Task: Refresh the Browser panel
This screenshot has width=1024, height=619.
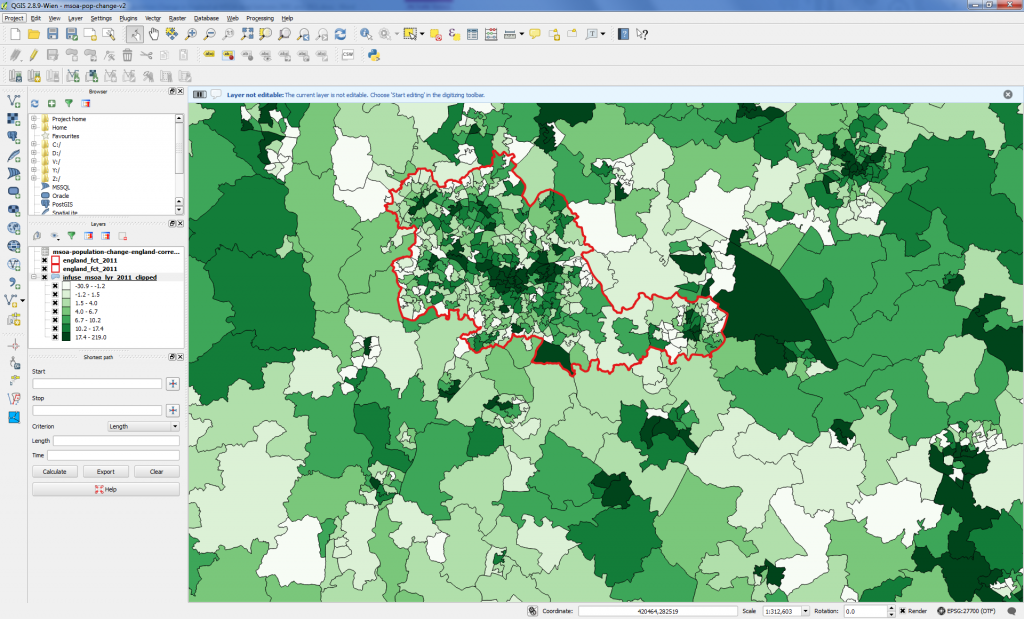Action: [x=35, y=103]
